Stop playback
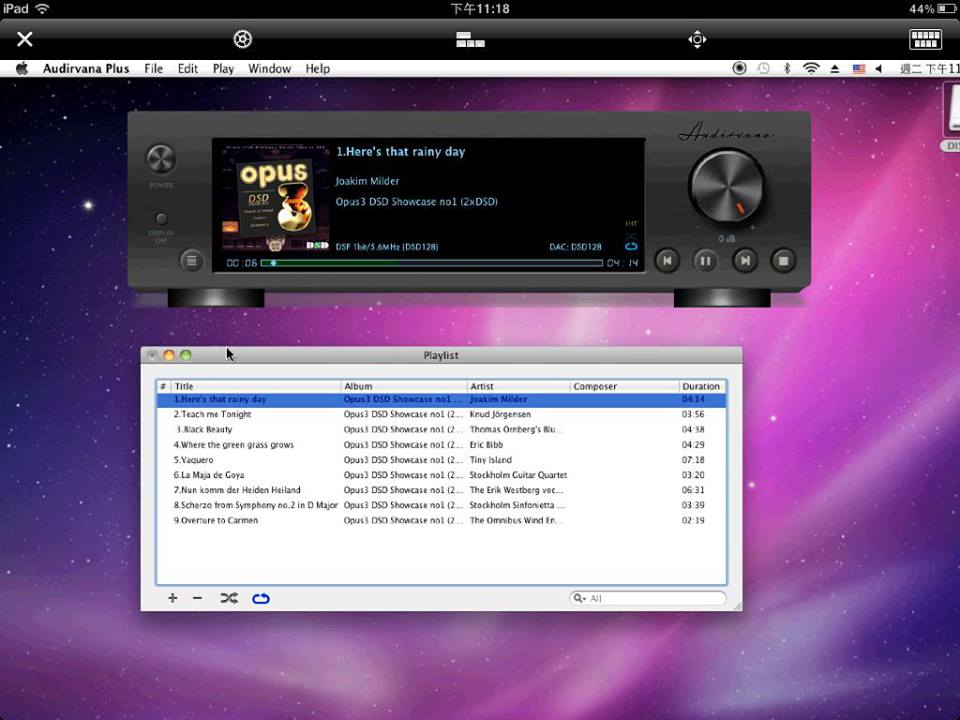Screen dimensions: 960x720 click(783, 261)
